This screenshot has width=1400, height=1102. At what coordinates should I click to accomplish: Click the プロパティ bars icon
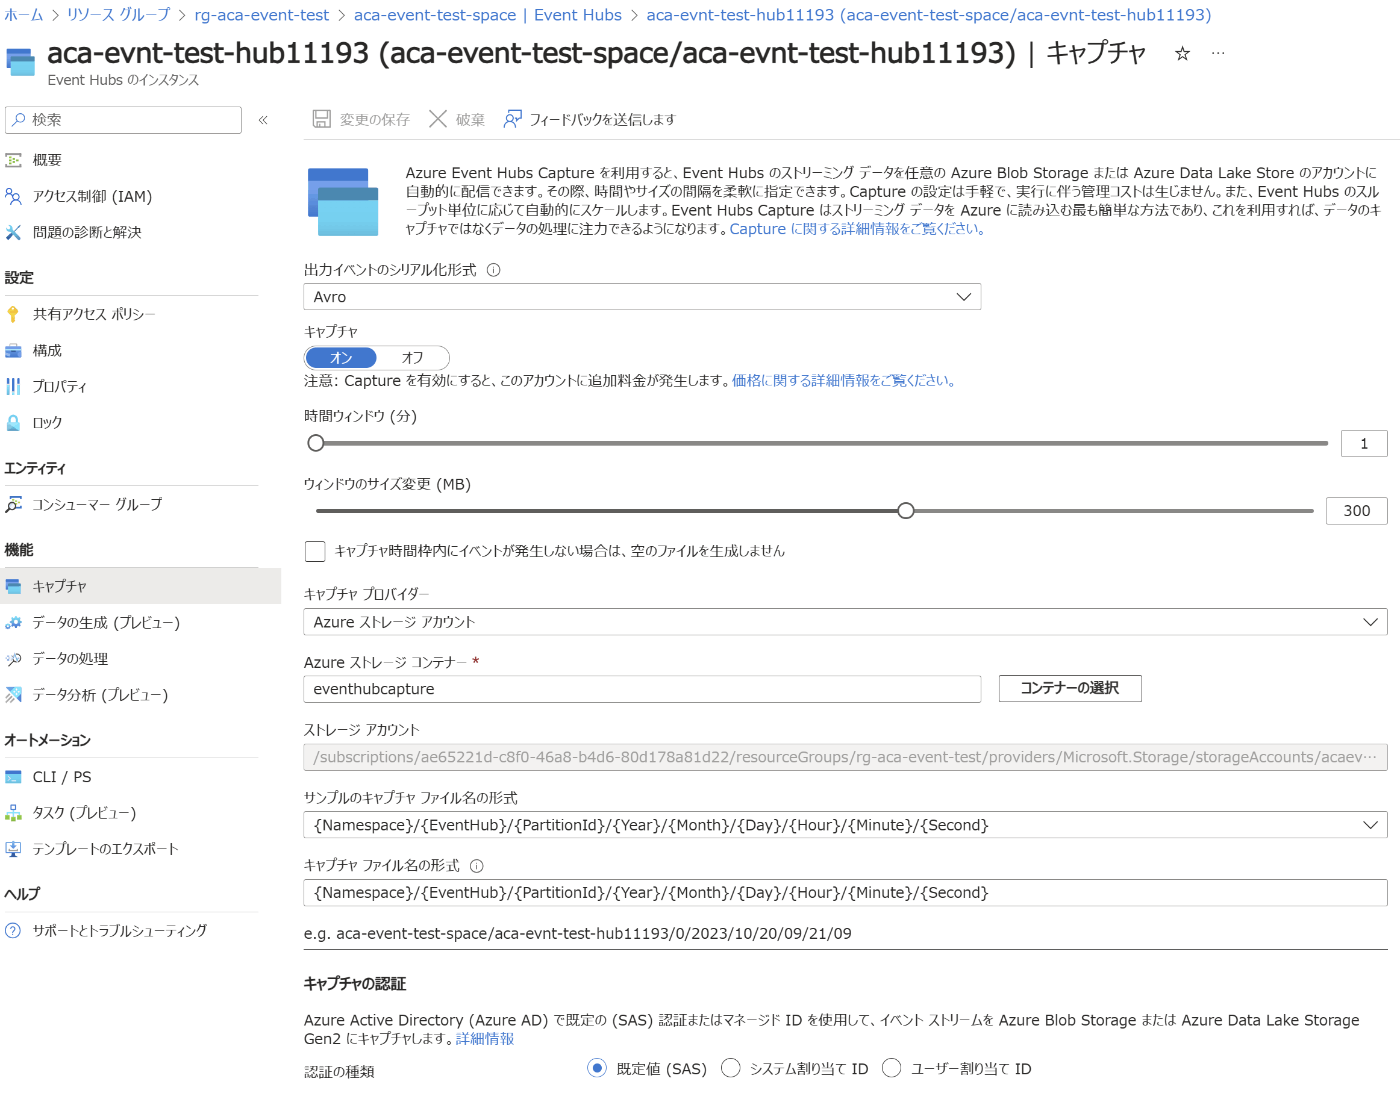pyautogui.click(x=13, y=386)
